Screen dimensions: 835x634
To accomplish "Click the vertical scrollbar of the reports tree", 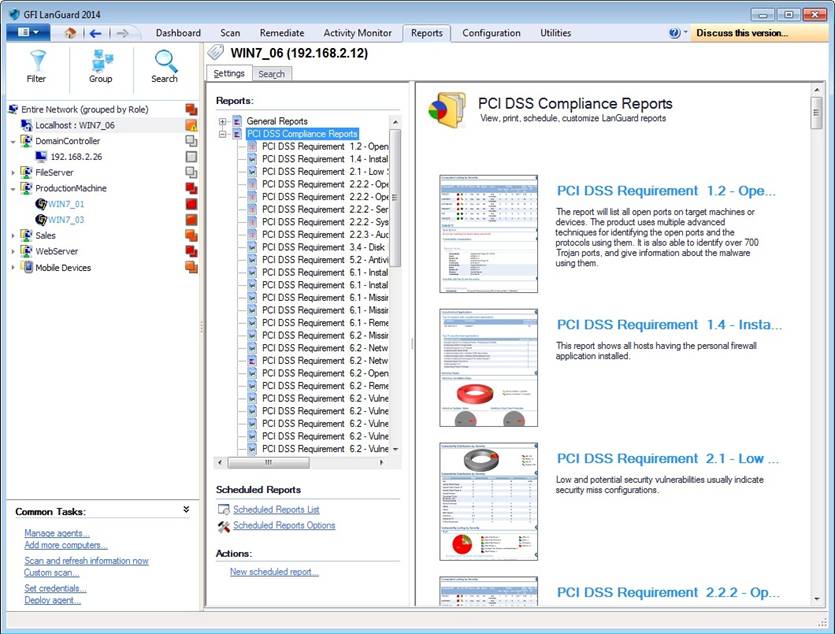I will [x=395, y=198].
